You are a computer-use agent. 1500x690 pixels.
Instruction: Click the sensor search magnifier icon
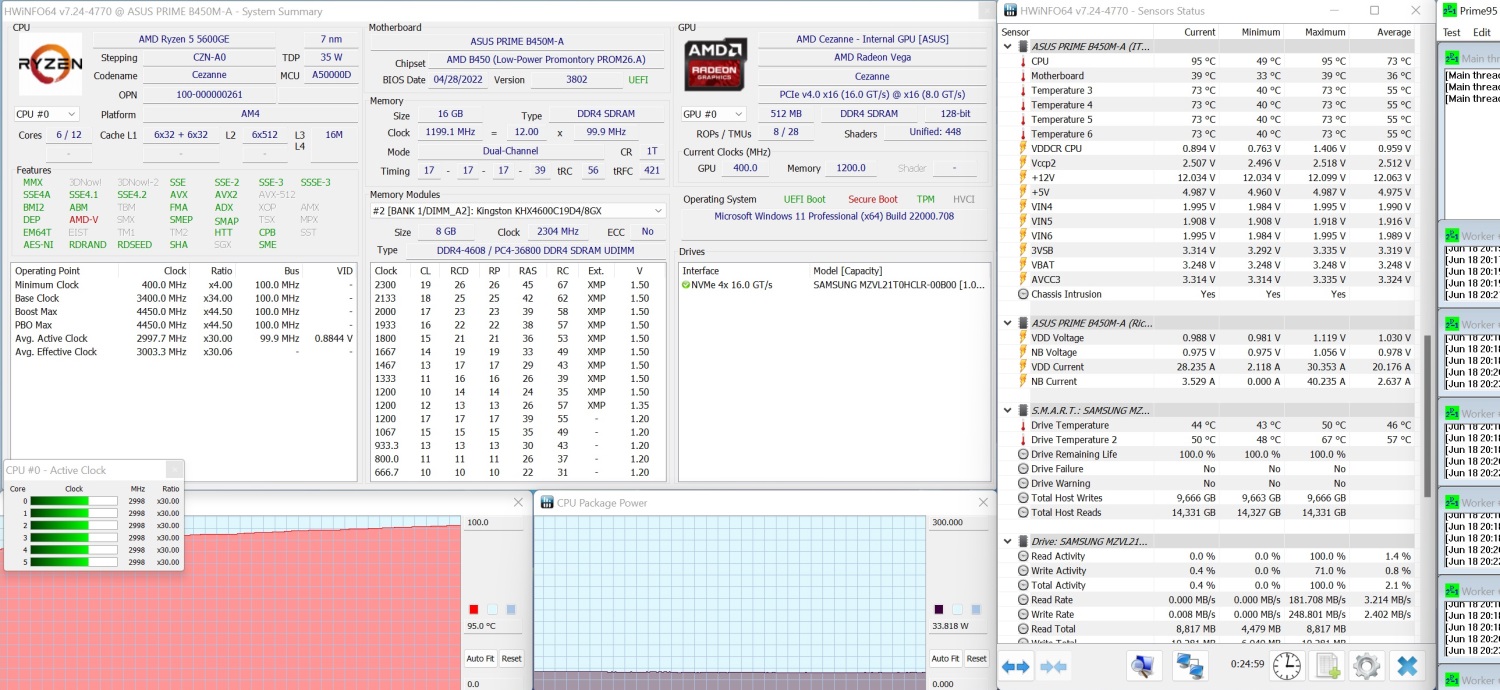1143,665
